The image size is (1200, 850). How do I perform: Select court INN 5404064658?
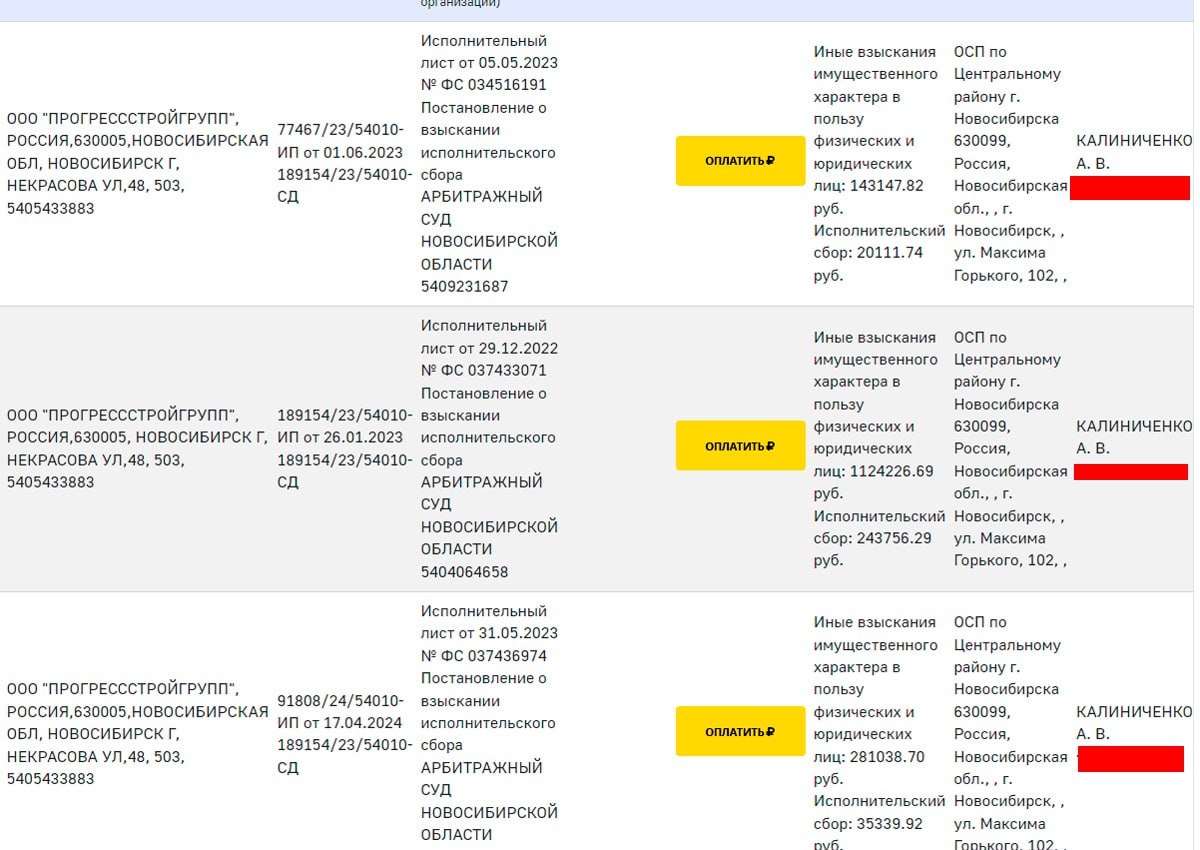click(464, 572)
